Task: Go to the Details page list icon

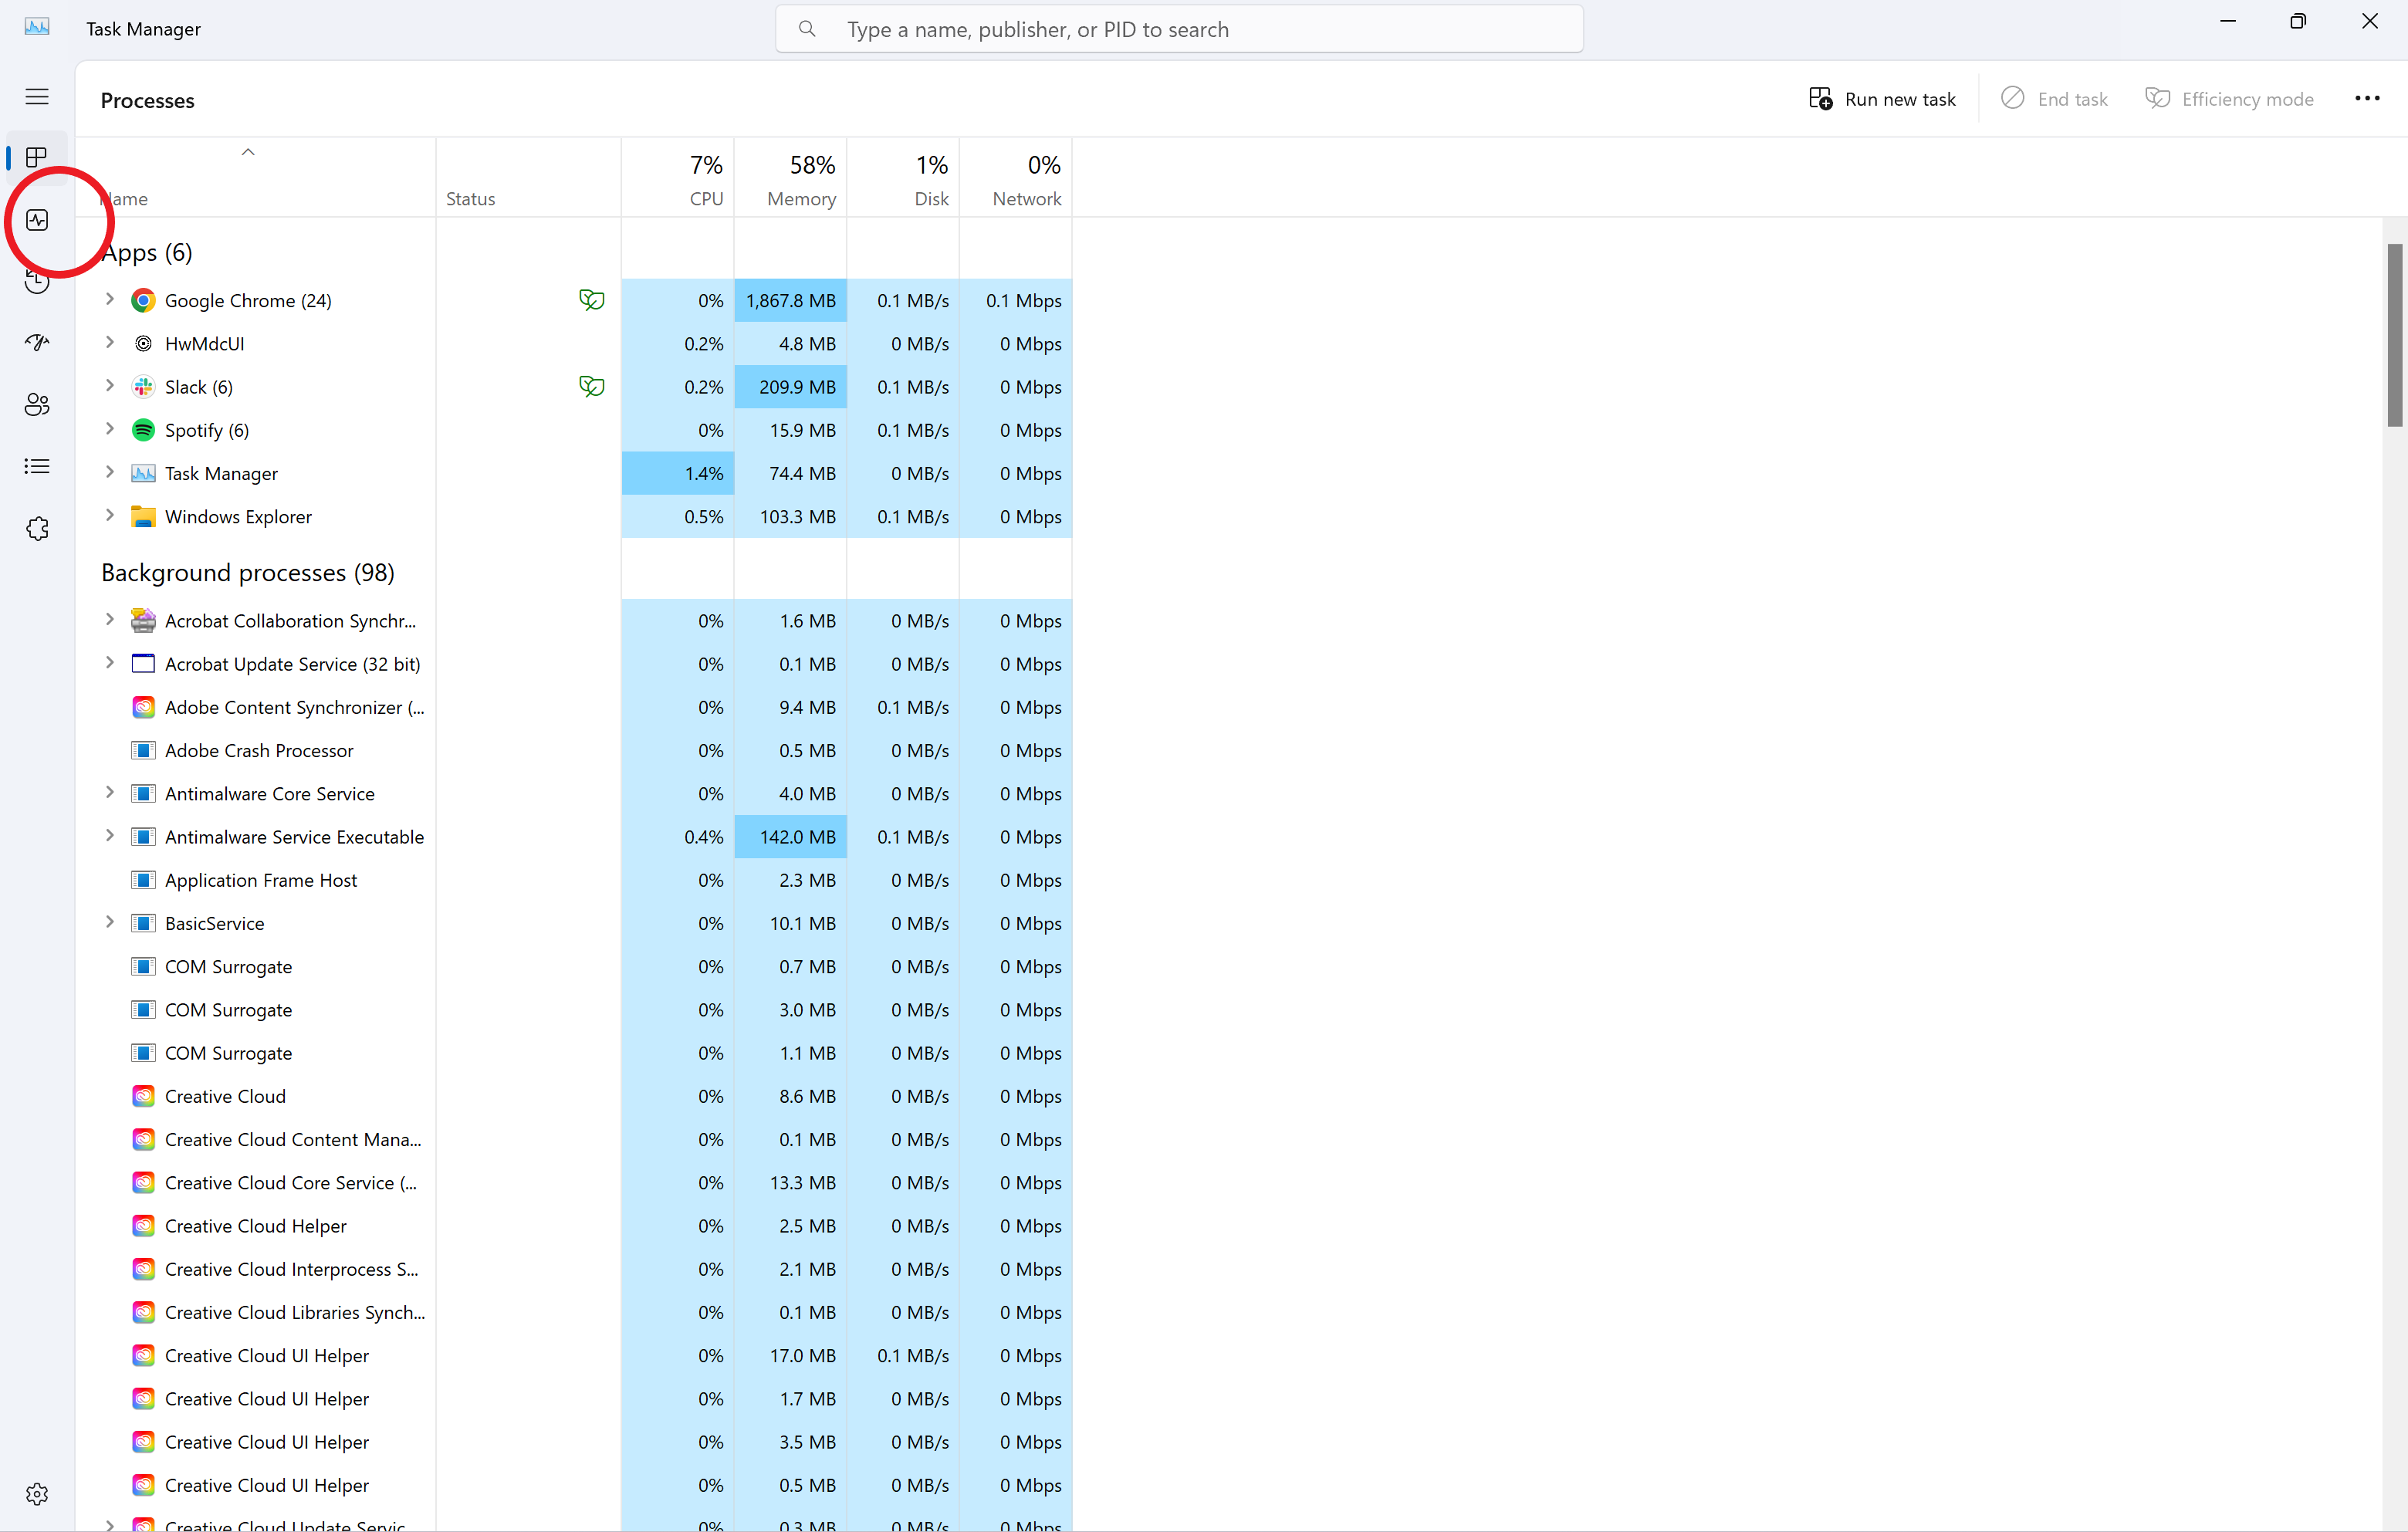Action: pyautogui.click(x=37, y=467)
